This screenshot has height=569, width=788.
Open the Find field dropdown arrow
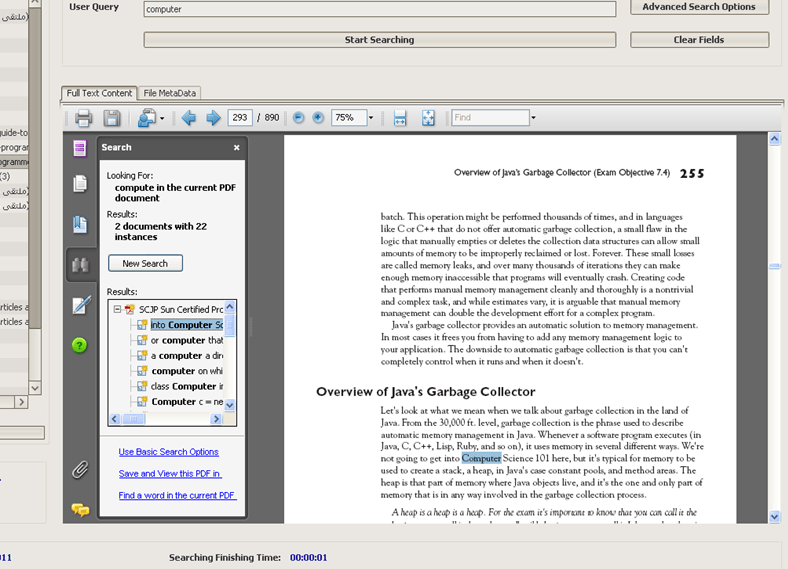coord(533,118)
